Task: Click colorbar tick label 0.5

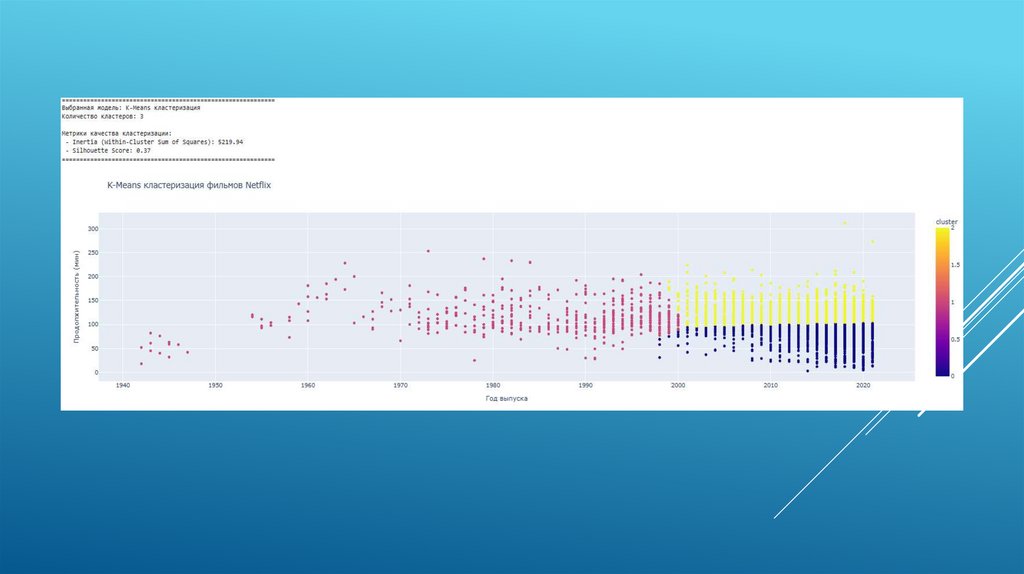Action: 955,340
